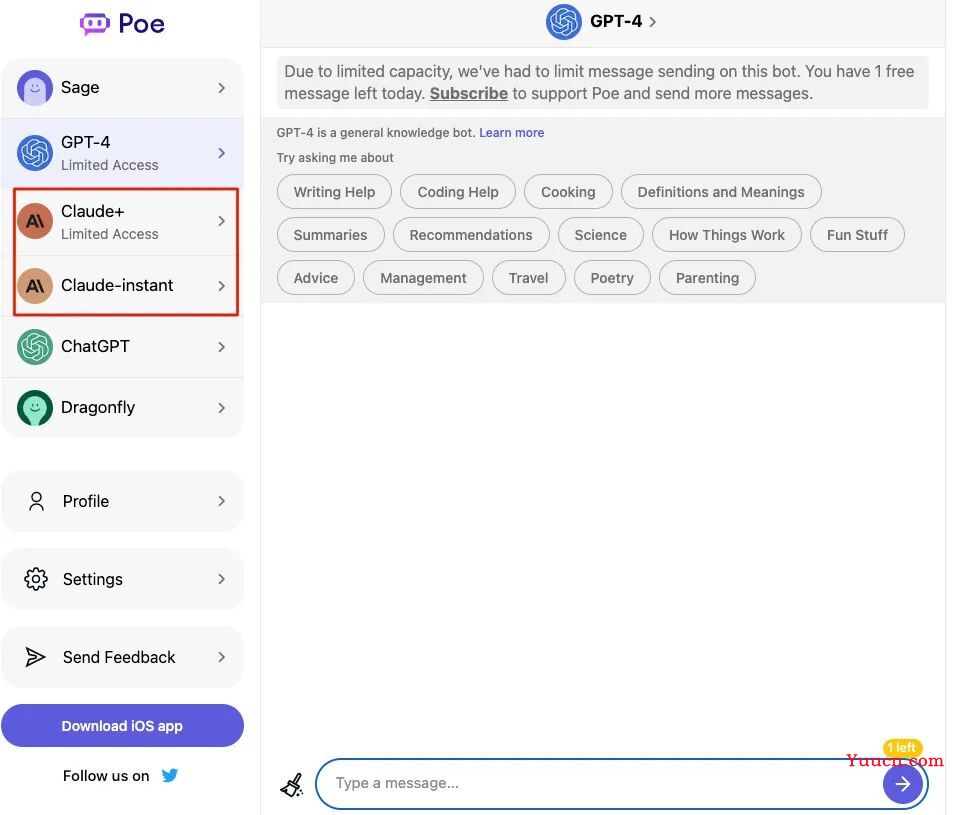Tap the Advice topic chip
Viewport: 956px width, 815px height.
[x=316, y=278]
